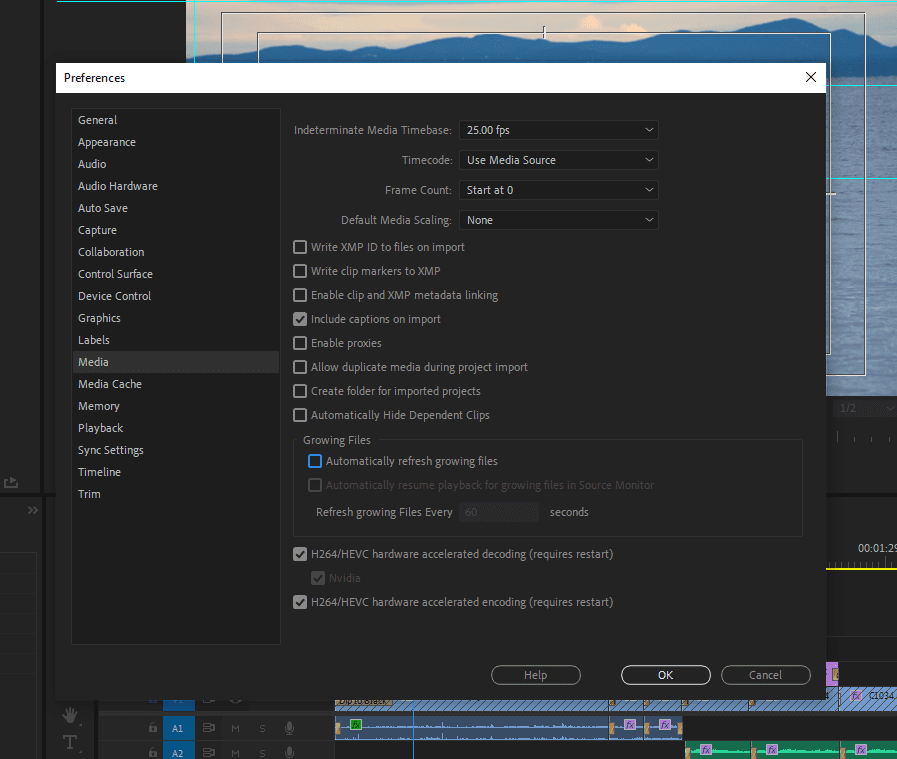Disable H264/HEVC hardware accelerated decoding
This screenshot has height=759, width=897.
tap(300, 554)
